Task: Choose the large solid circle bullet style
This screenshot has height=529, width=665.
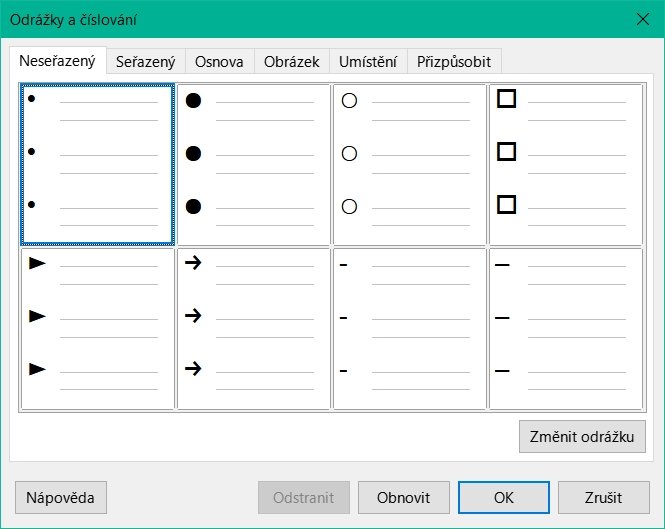Action: [x=254, y=164]
